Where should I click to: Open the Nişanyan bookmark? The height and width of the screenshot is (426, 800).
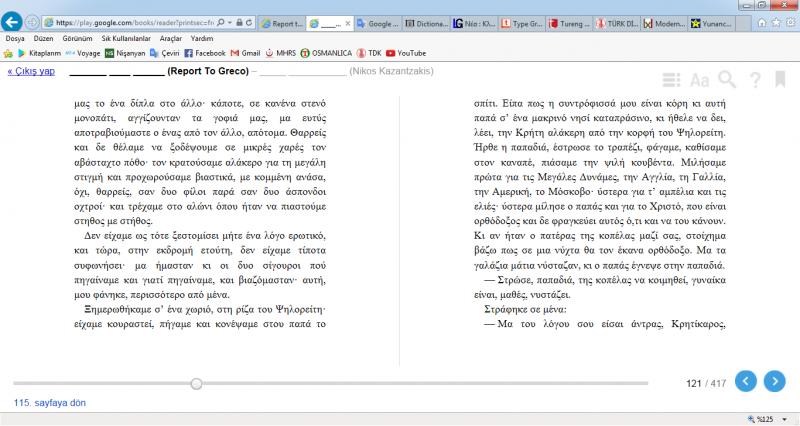click(x=125, y=53)
